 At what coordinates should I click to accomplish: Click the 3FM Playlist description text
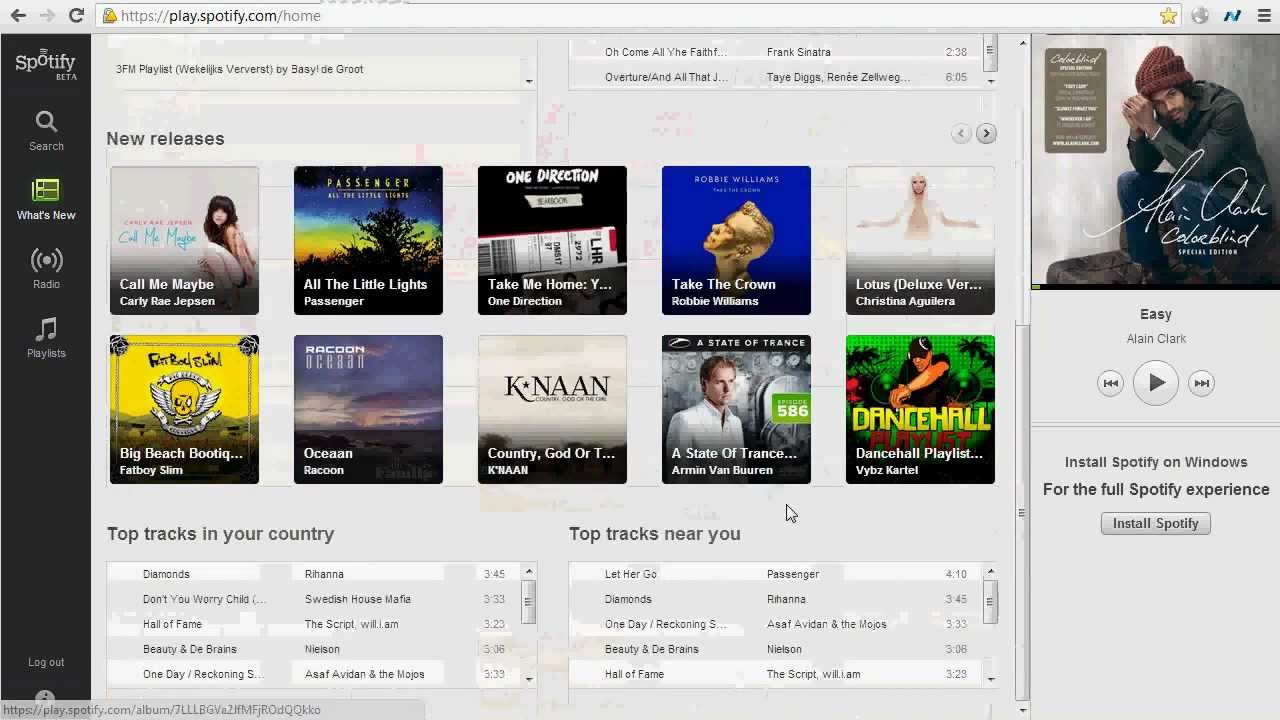(240, 69)
